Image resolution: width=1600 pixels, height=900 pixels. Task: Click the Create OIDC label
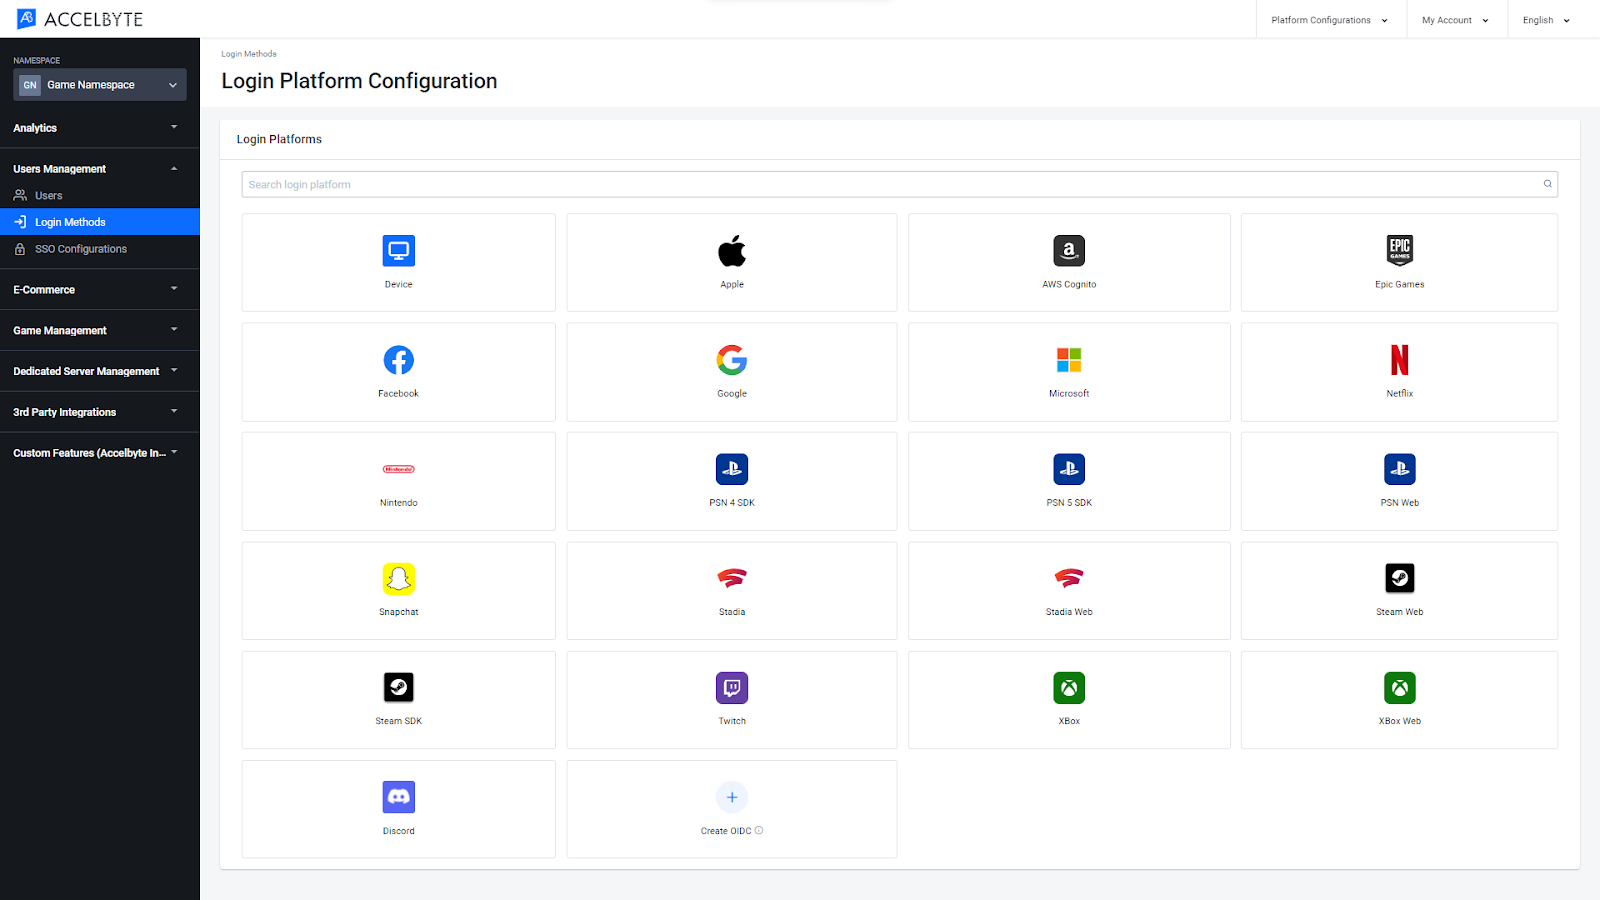point(726,831)
